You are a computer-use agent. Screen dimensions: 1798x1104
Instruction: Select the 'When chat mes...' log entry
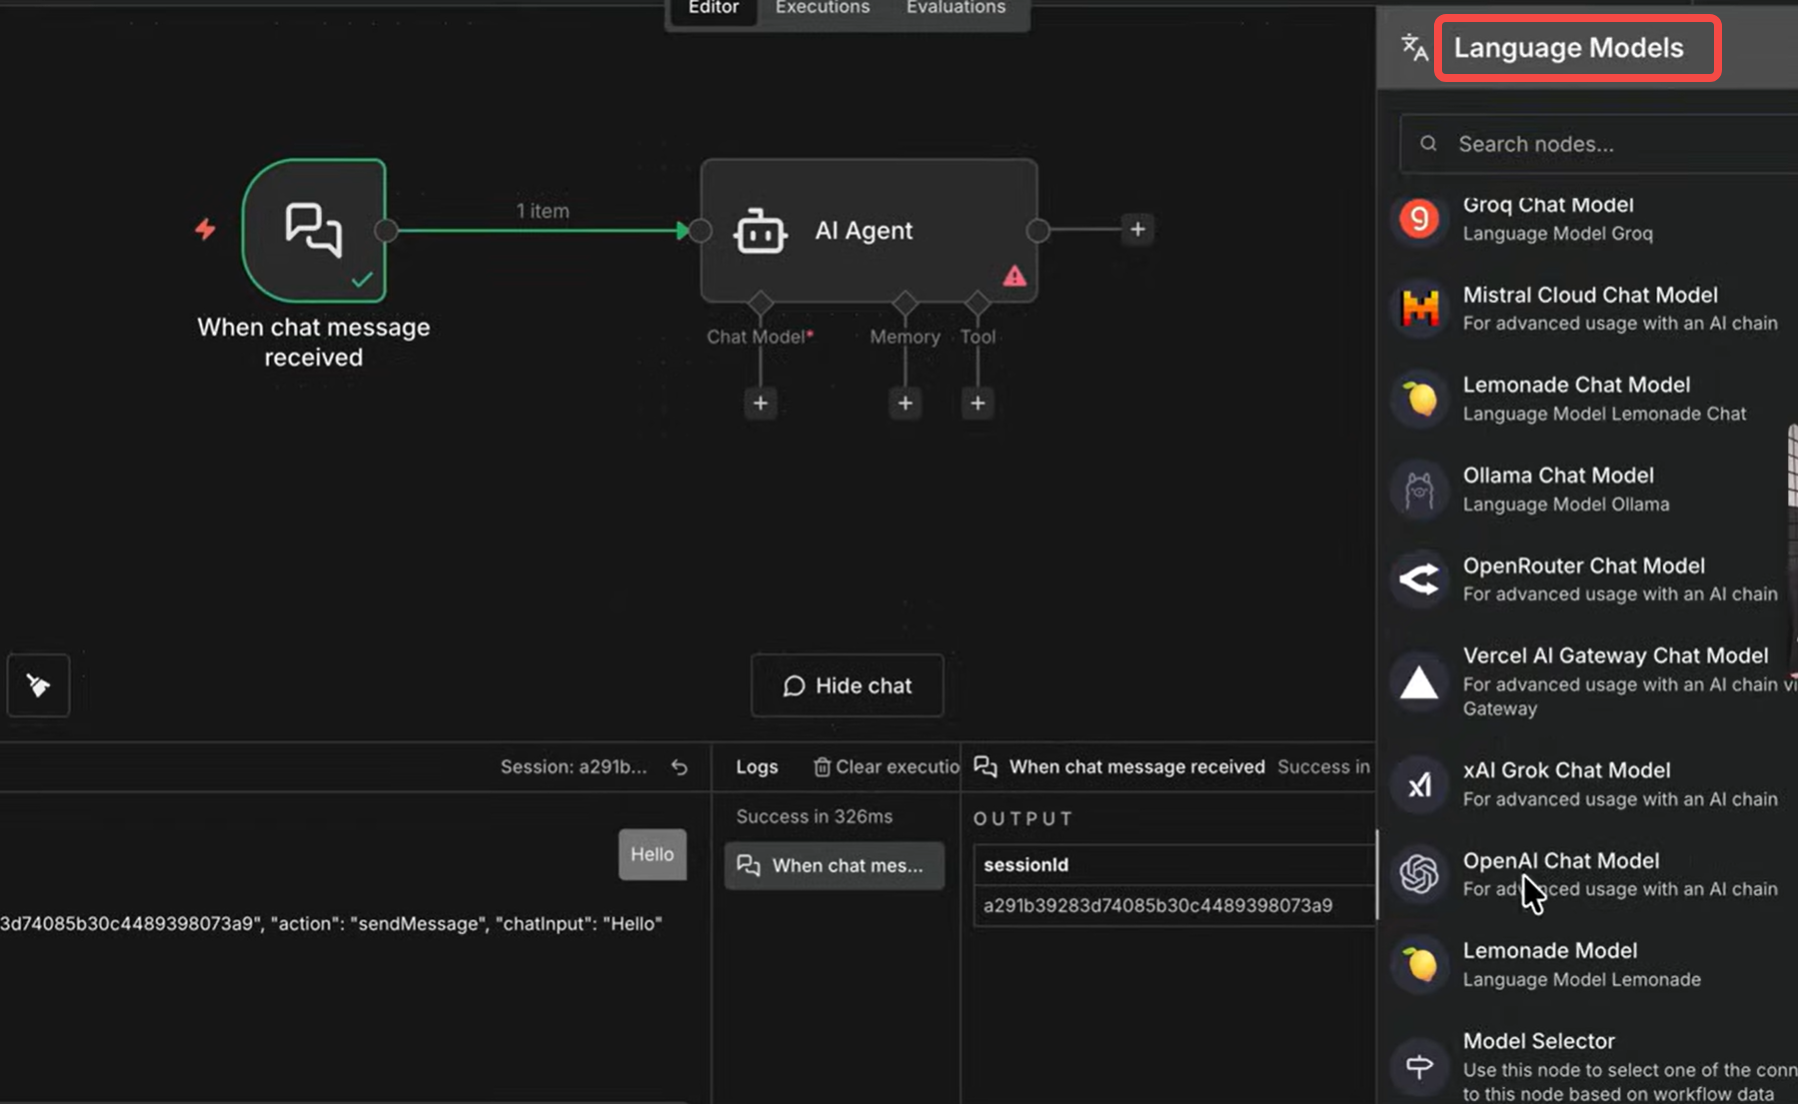tap(834, 865)
